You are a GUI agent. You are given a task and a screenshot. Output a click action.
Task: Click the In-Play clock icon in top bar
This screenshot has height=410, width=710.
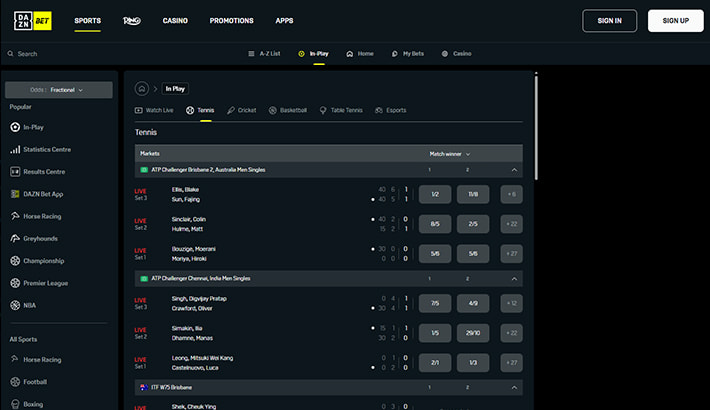click(x=302, y=53)
